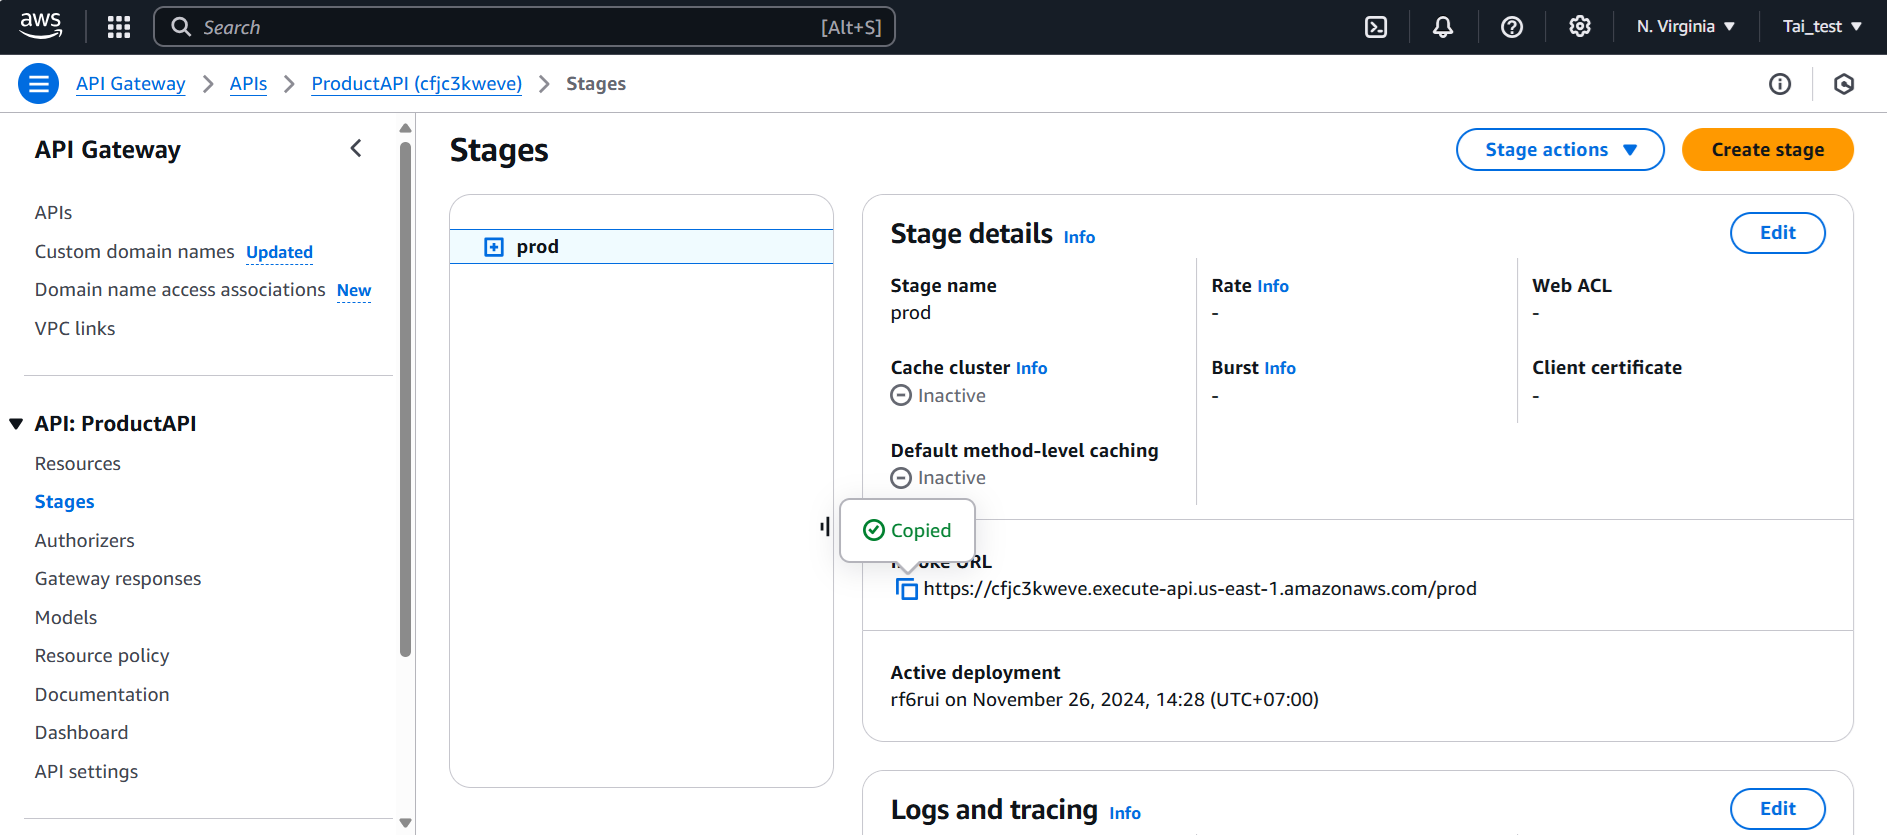This screenshot has width=1887, height=835.
Task: Go to APIs breadcrumb link
Action: click(x=248, y=84)
